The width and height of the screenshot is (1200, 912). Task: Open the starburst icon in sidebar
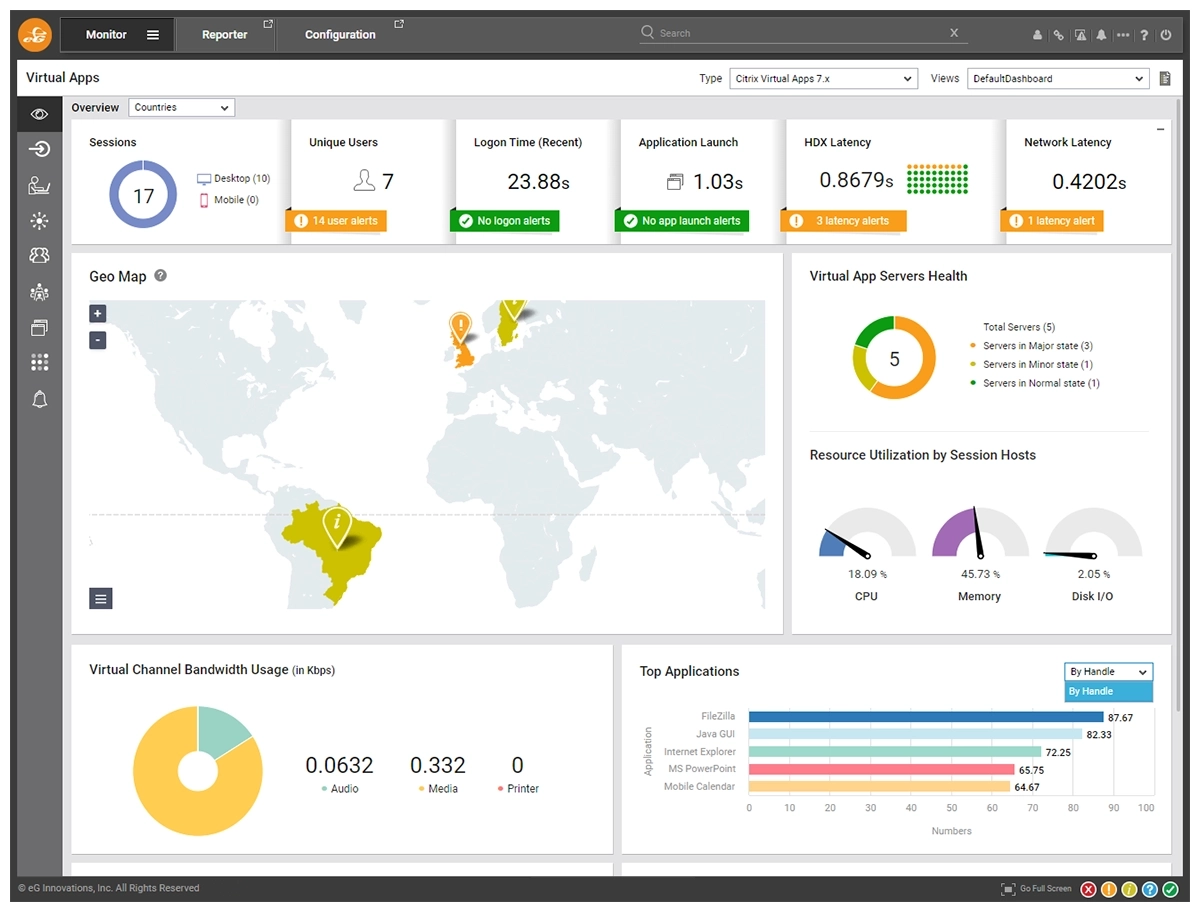[39, 221]
